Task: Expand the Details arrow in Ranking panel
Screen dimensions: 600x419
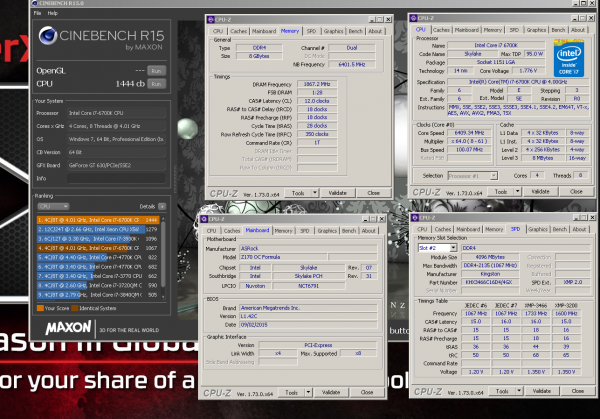Action: 160,205
